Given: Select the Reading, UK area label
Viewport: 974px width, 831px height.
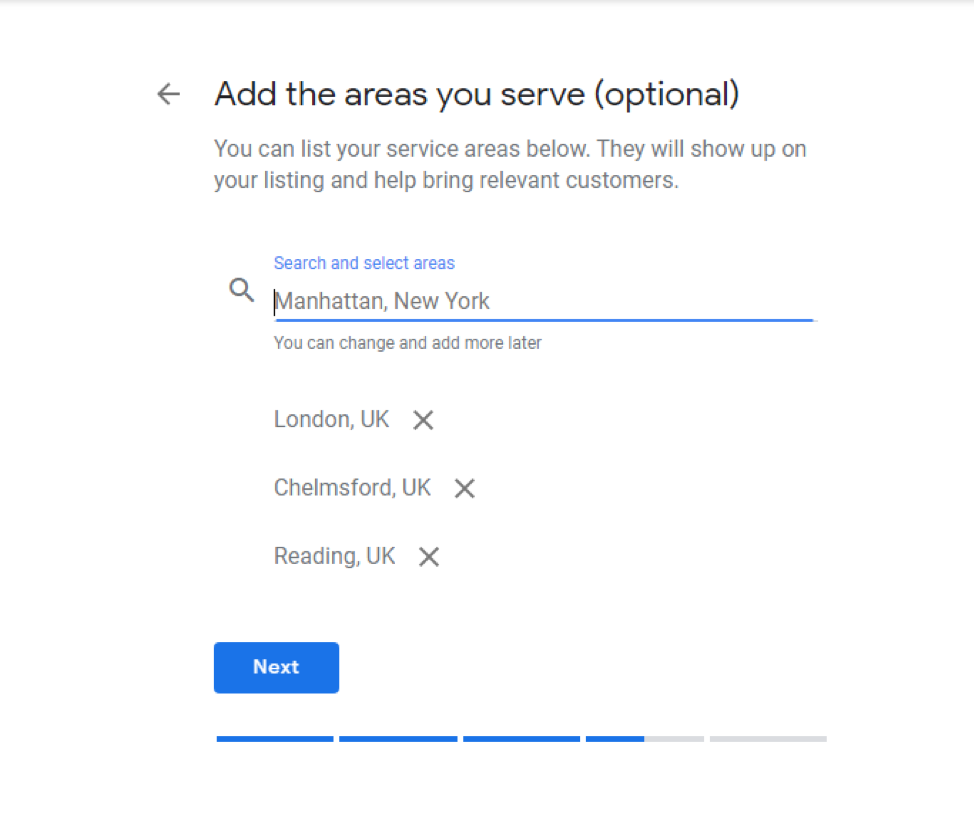Looking at the screenshot, I should point(334,556).
